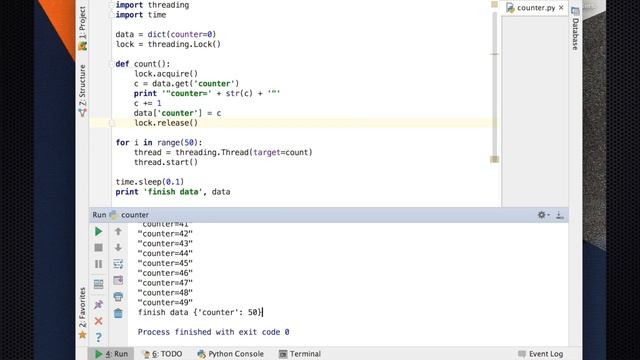The image size is (640, 360).
Task: Click console line "counter=45"
Action: [165, 263]
